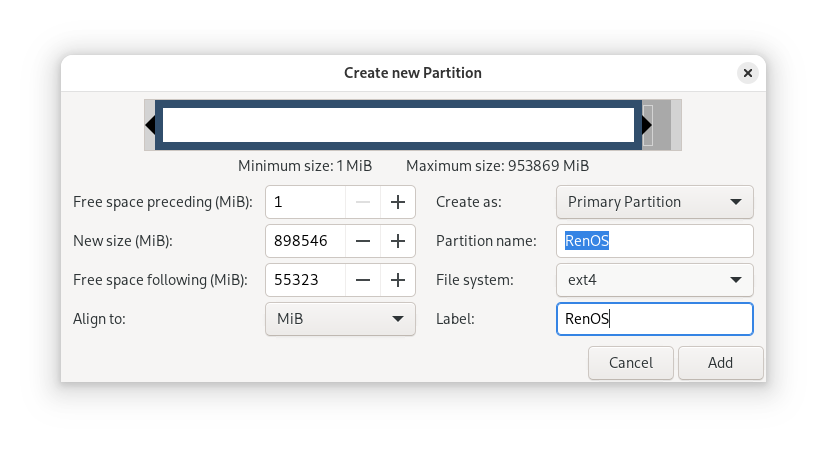Viewport: 827px width, 449px height.
Task: Click the right resize handle arrow on partition bar
Action: (647, 125)
